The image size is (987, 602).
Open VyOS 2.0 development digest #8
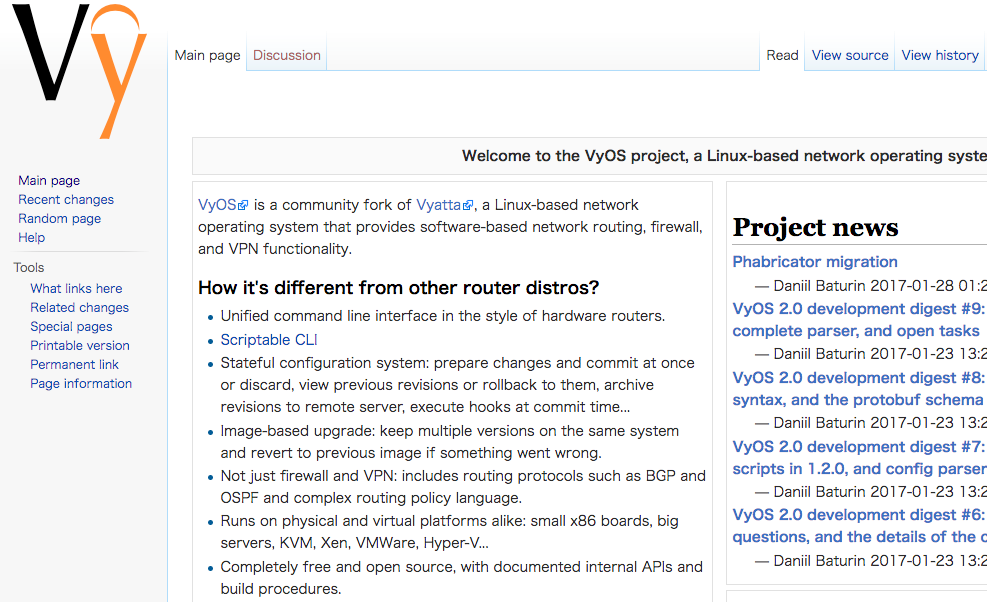[859, 389]
